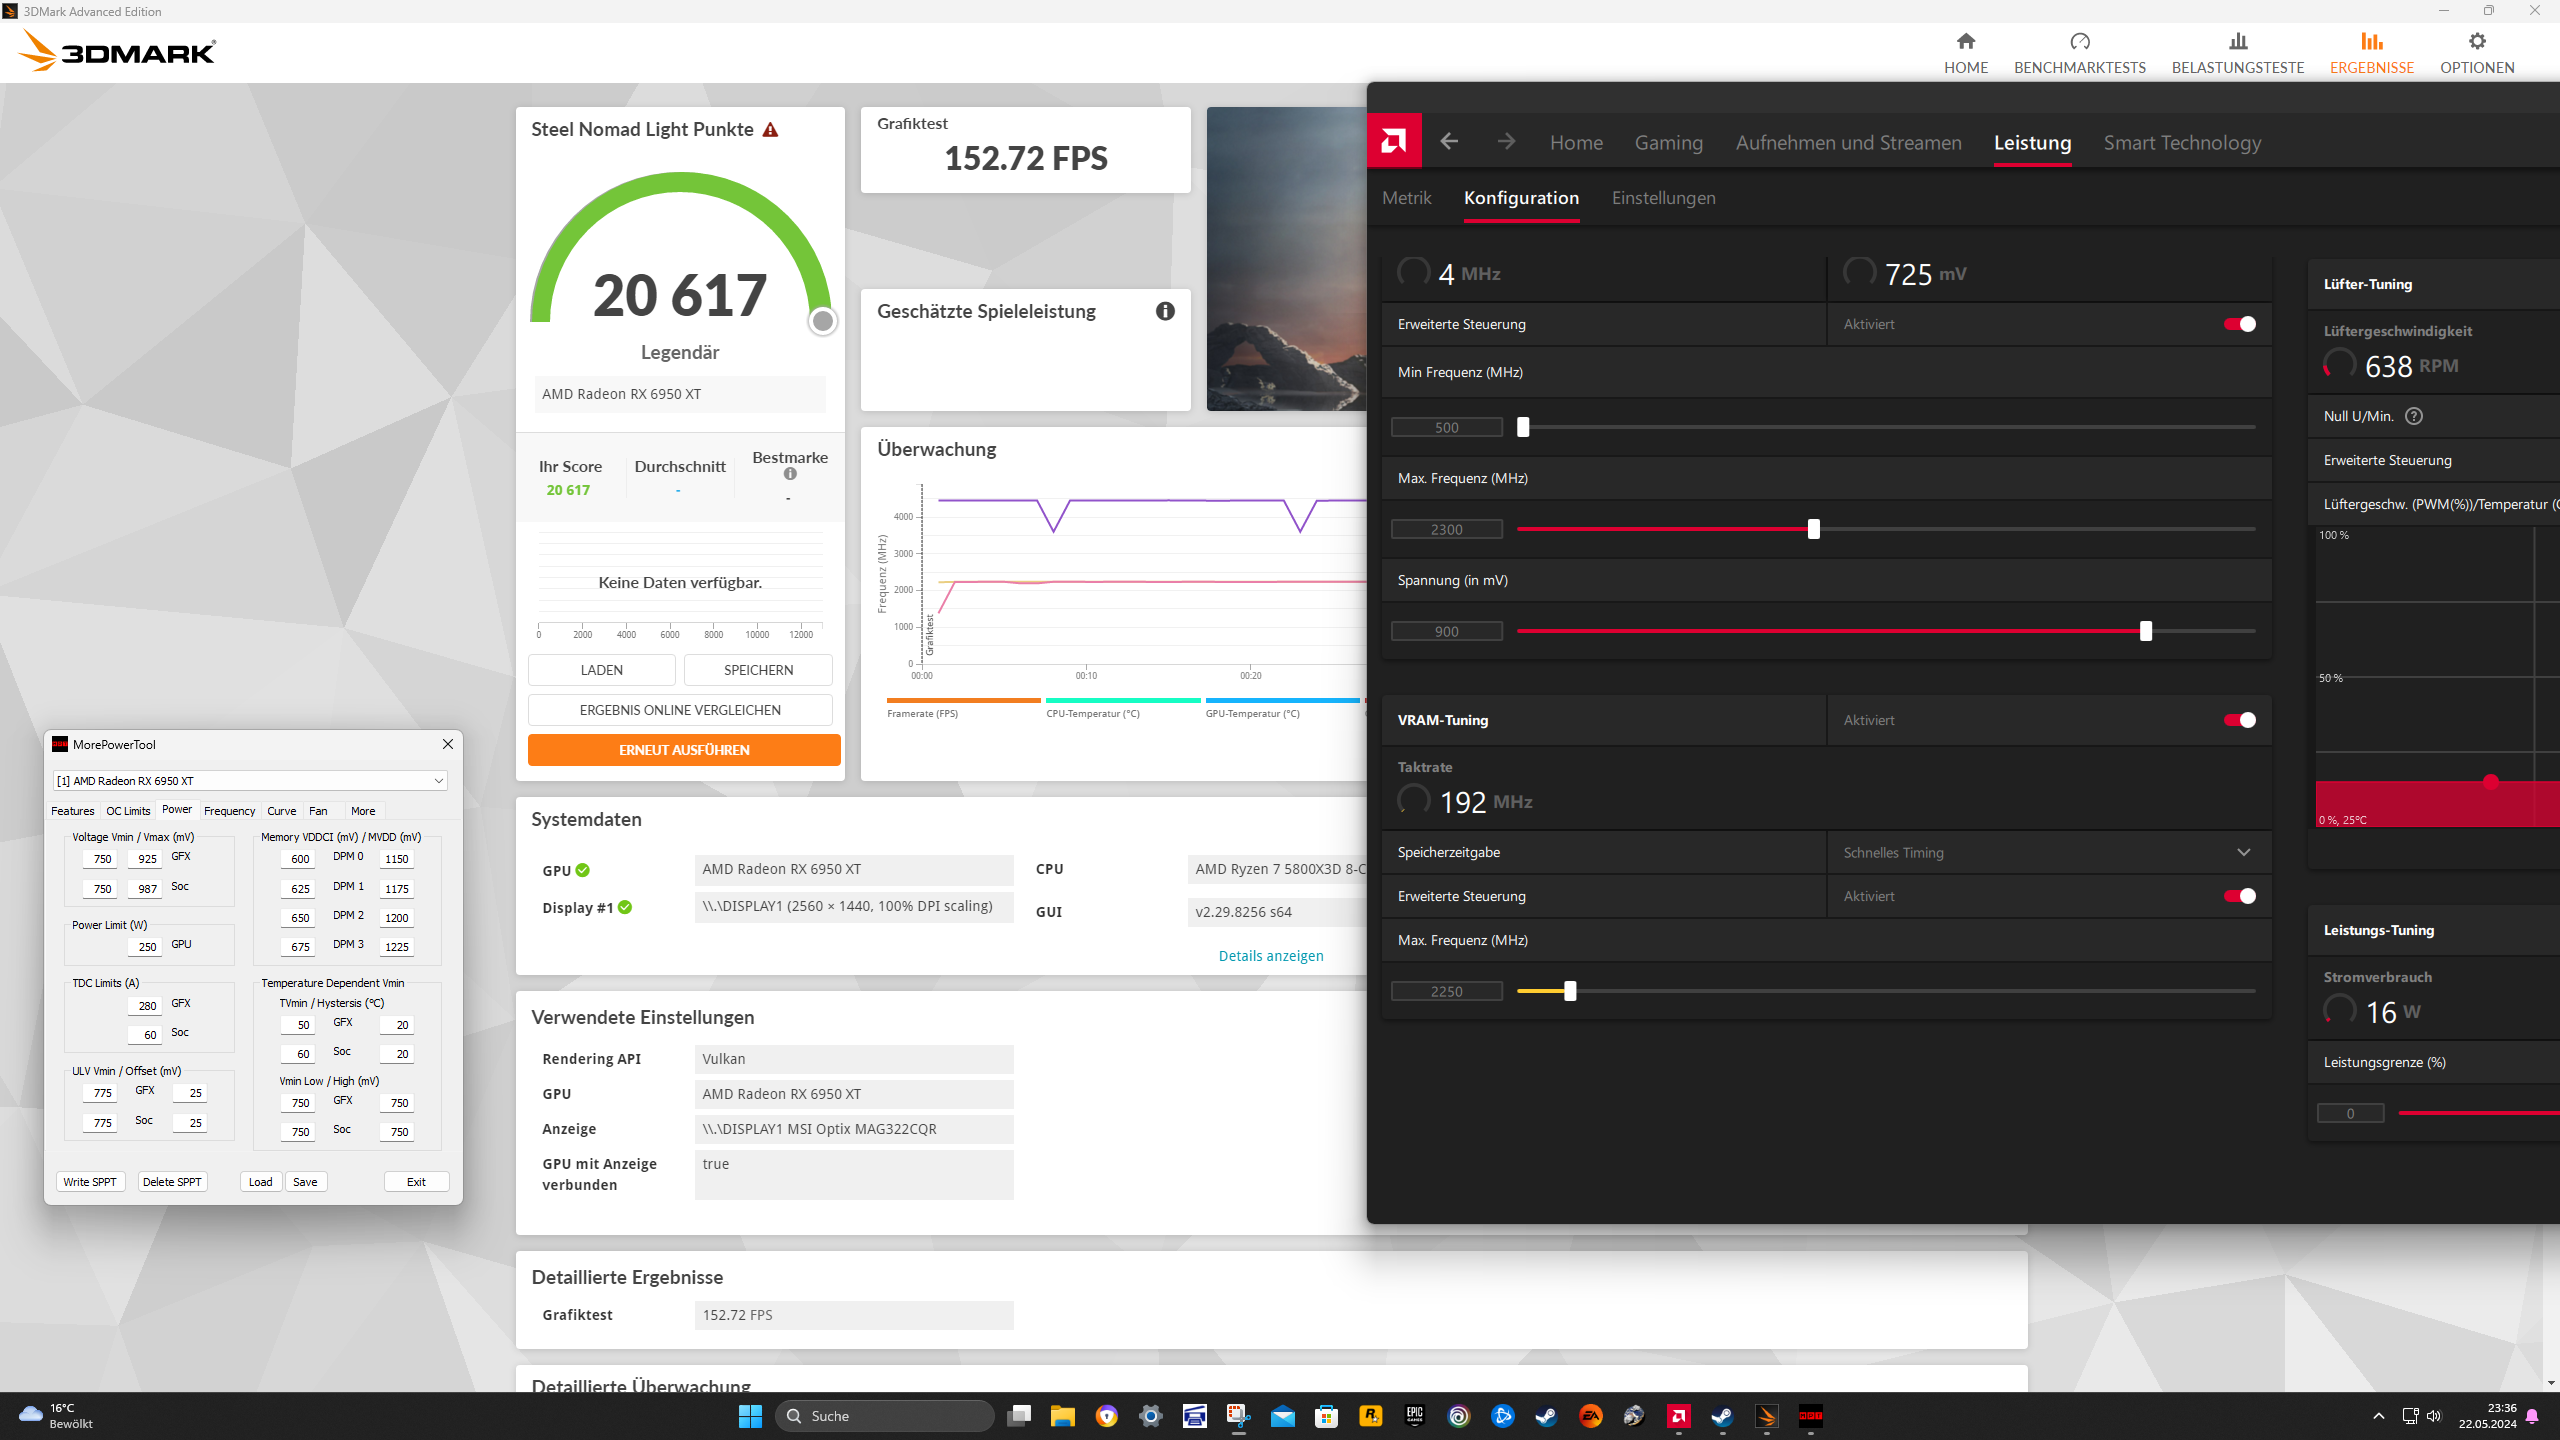This screenshot has width=2560, height=1440.
Task: Open the Optionen gear icon
Action: (2476, 42)
